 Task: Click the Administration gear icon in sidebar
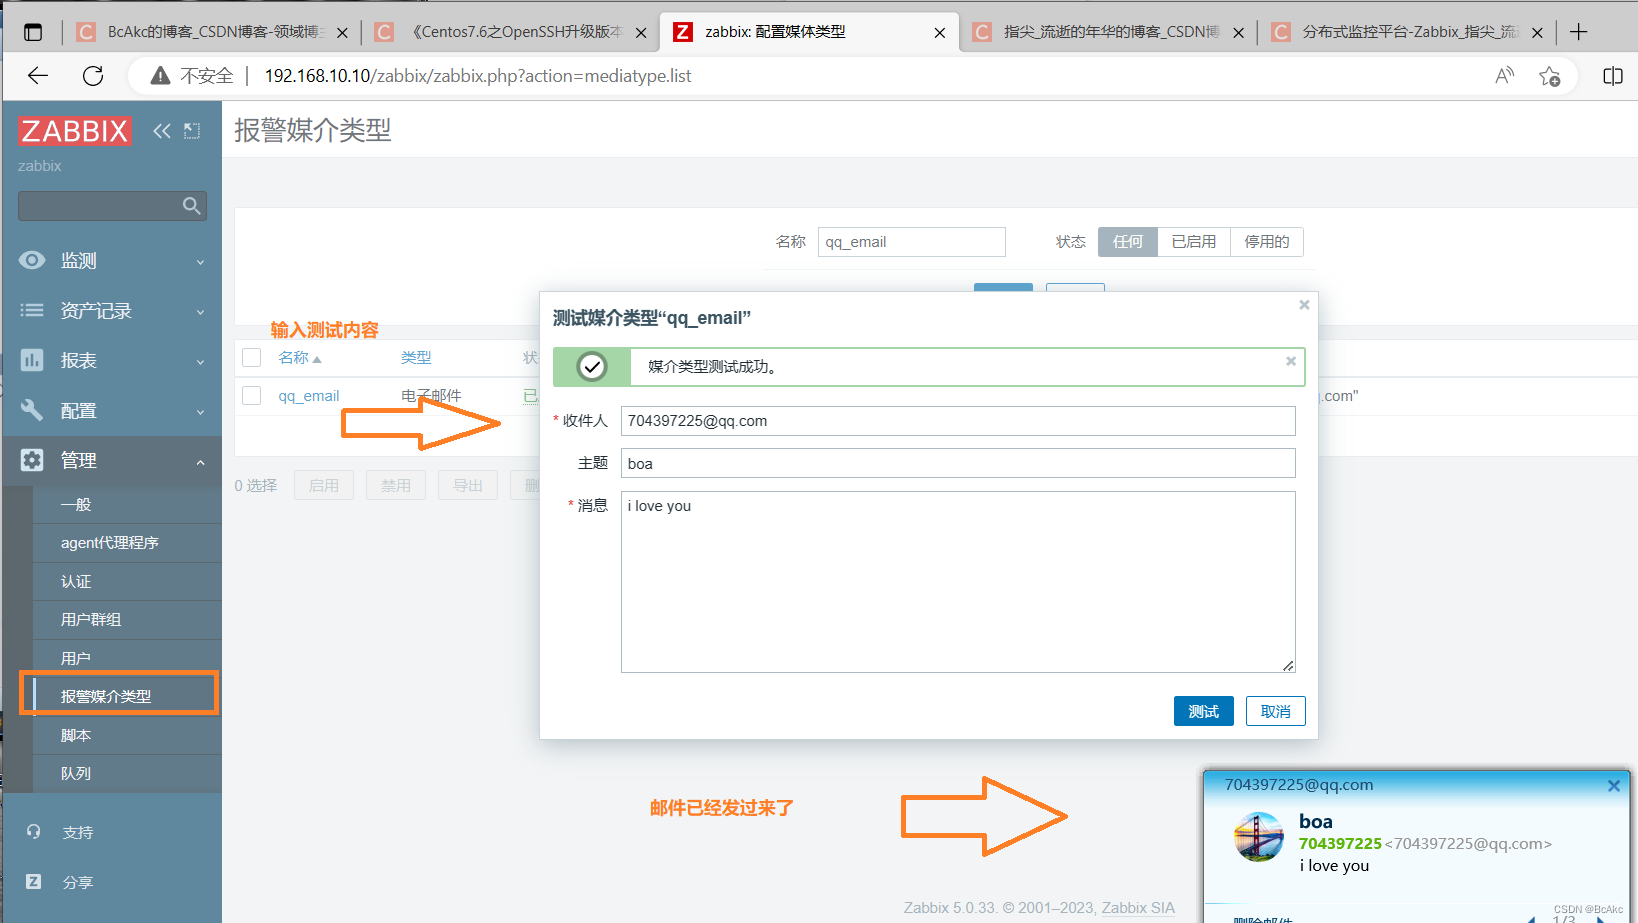[32, 460]
